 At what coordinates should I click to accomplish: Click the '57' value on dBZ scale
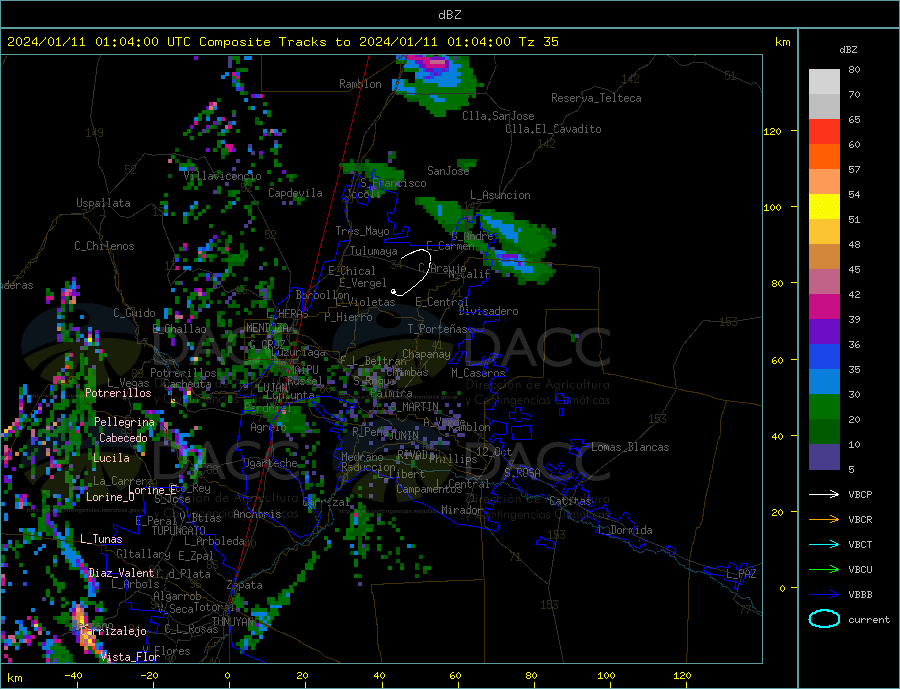pos(854,169)
